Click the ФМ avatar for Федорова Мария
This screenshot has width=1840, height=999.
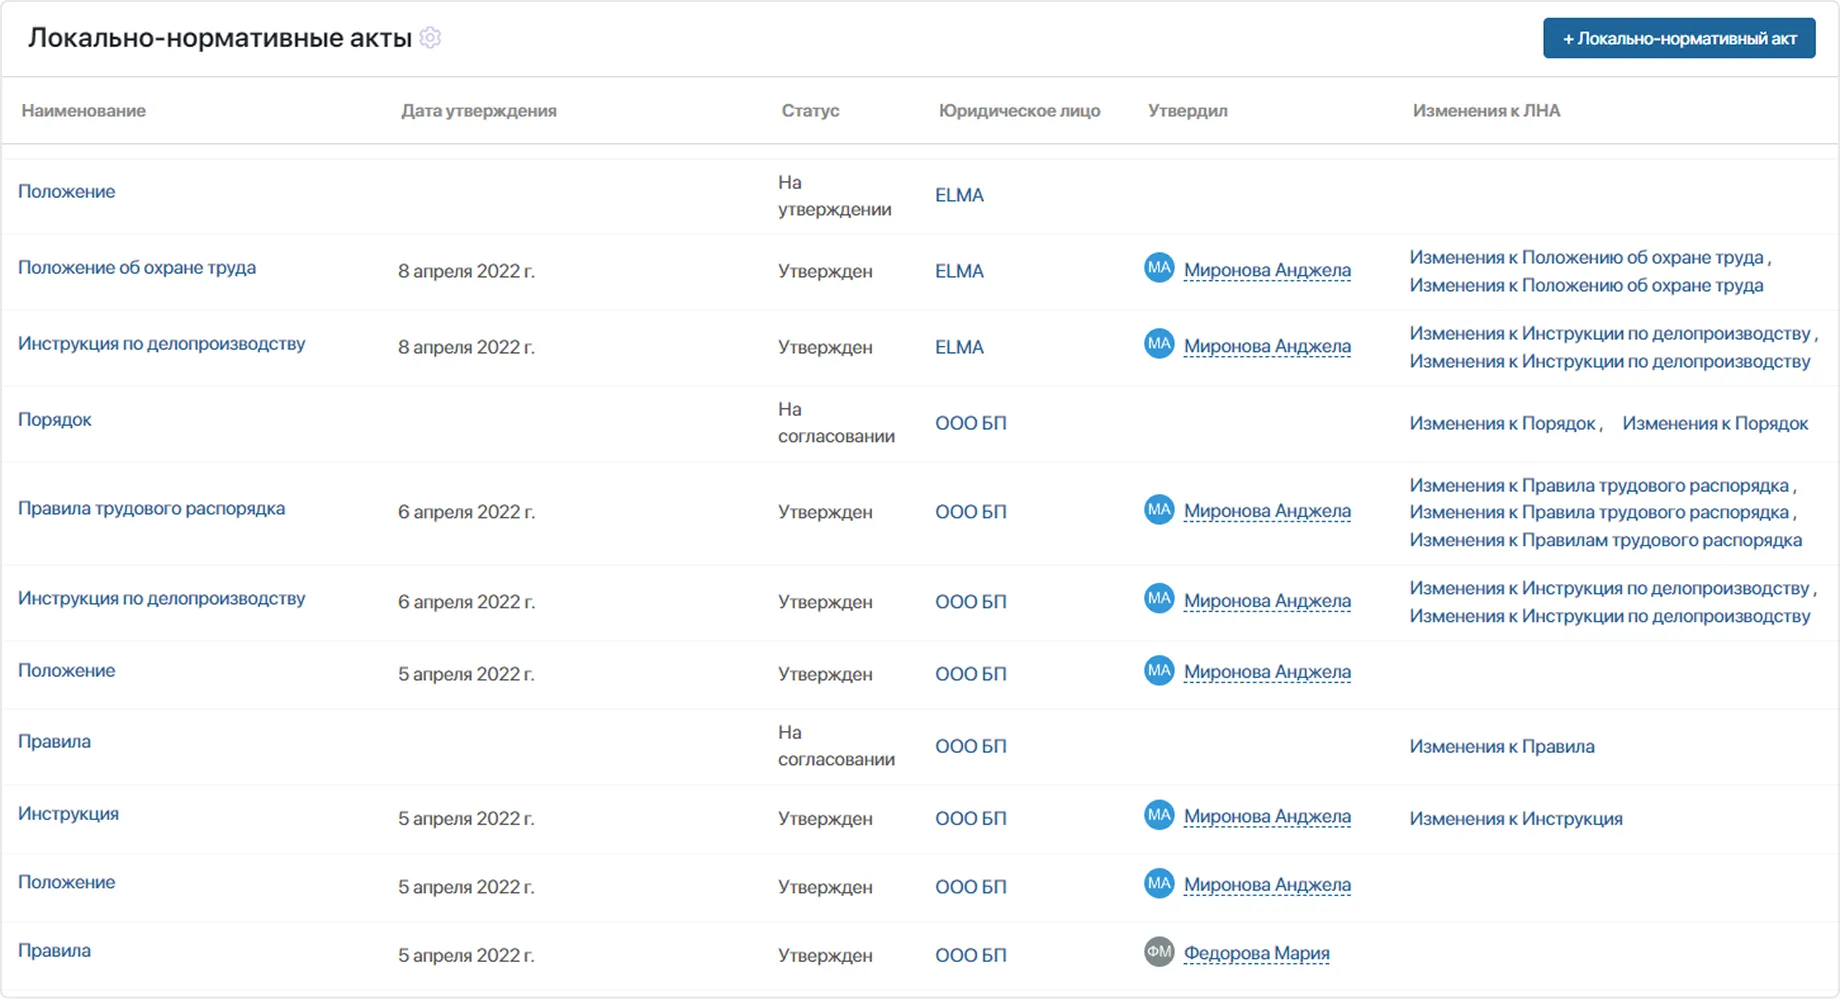1158,952
